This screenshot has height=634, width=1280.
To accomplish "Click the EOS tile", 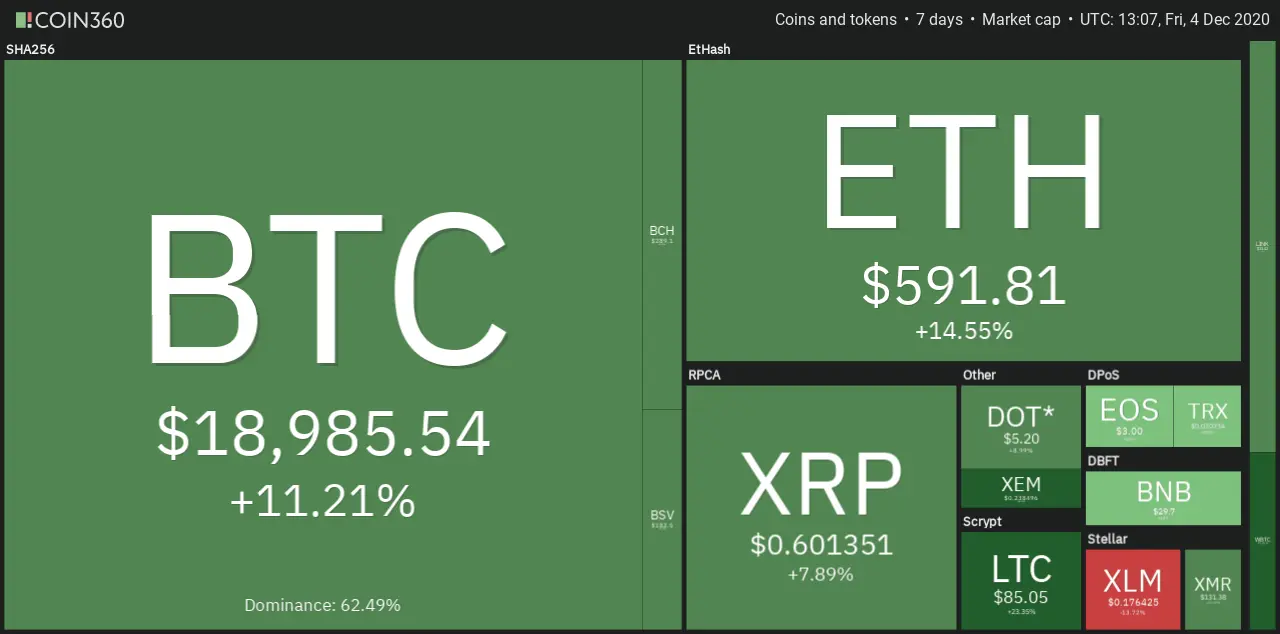I will [1129, 416].
